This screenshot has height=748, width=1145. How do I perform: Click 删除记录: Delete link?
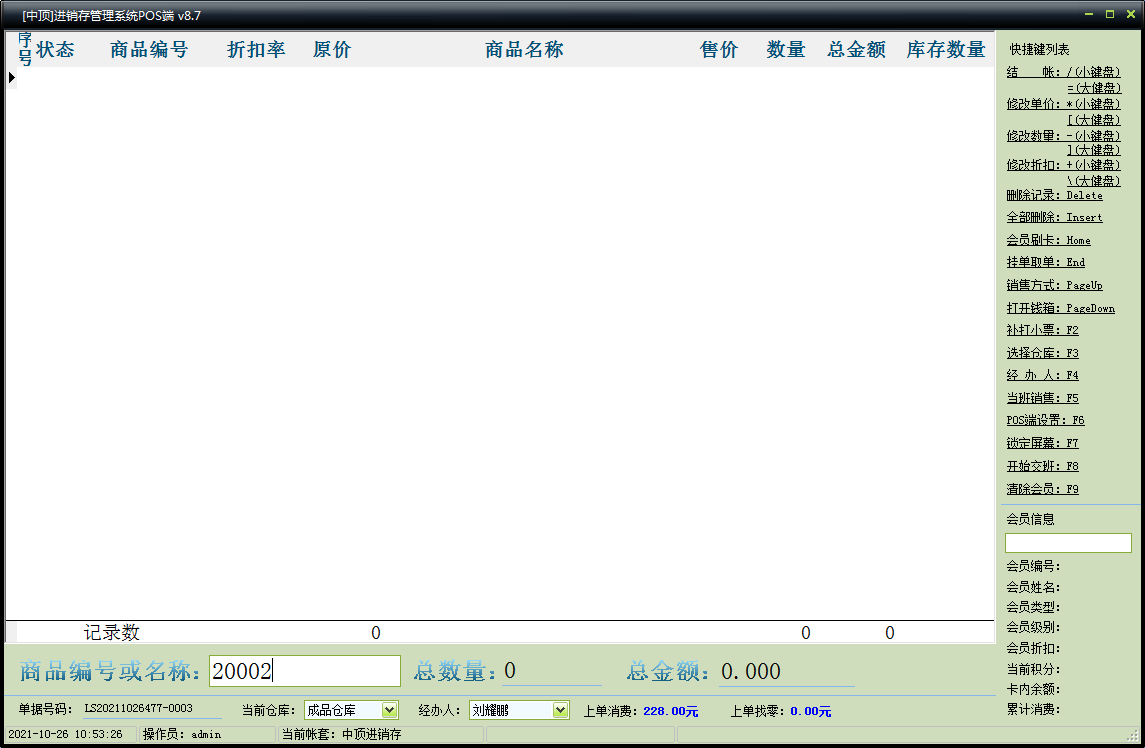click(1054, 196)
